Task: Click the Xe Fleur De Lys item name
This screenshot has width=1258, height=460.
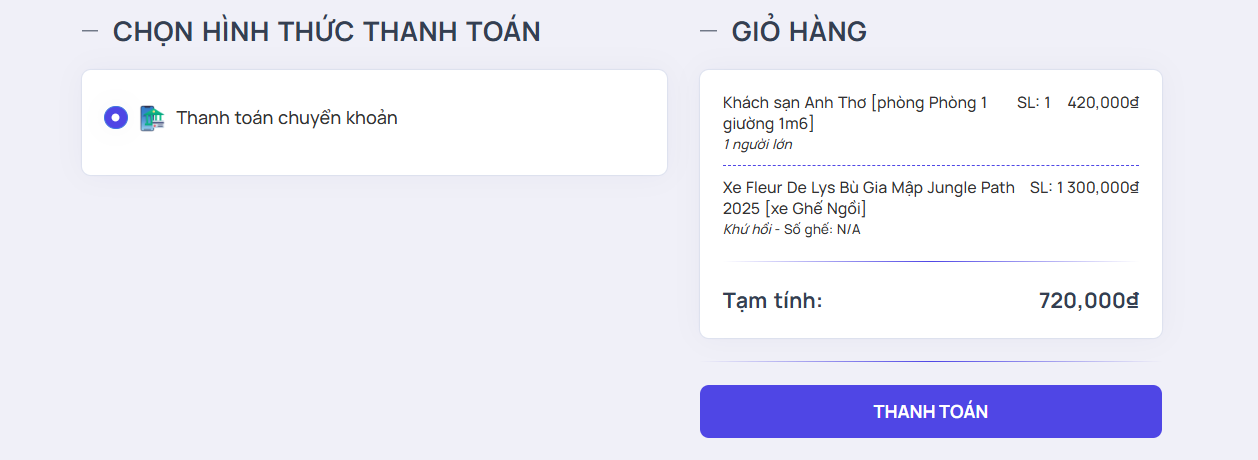Action: 868,197
